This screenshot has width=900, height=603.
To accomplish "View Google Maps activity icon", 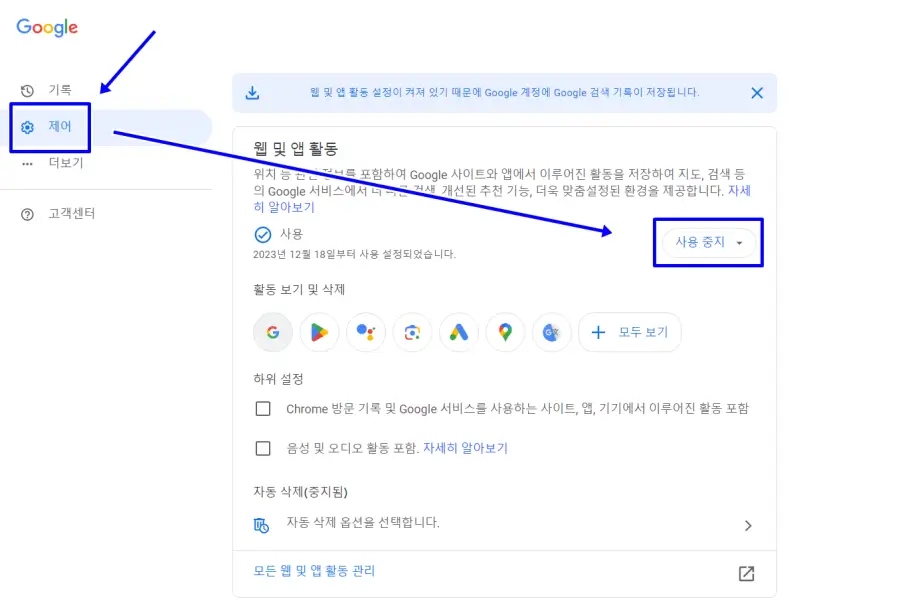I will pos(505,332).
